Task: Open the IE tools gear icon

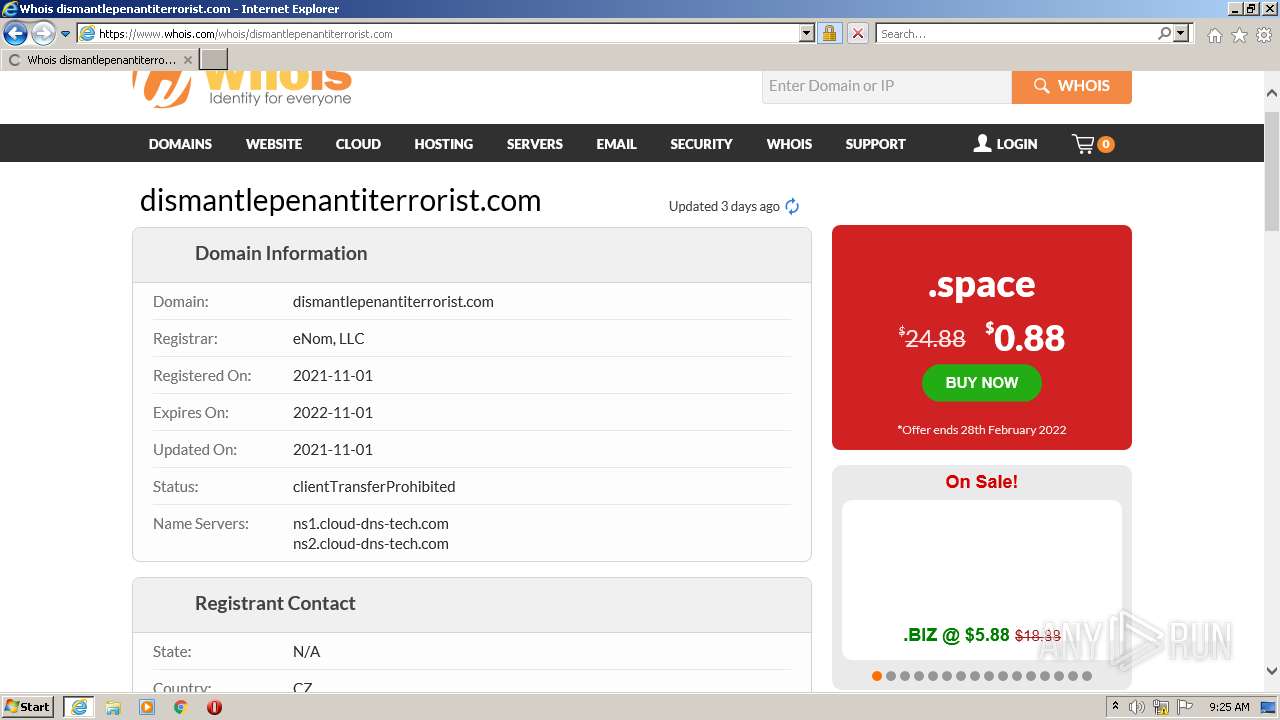Action: pyautogui.click(x=1264, y=35)
